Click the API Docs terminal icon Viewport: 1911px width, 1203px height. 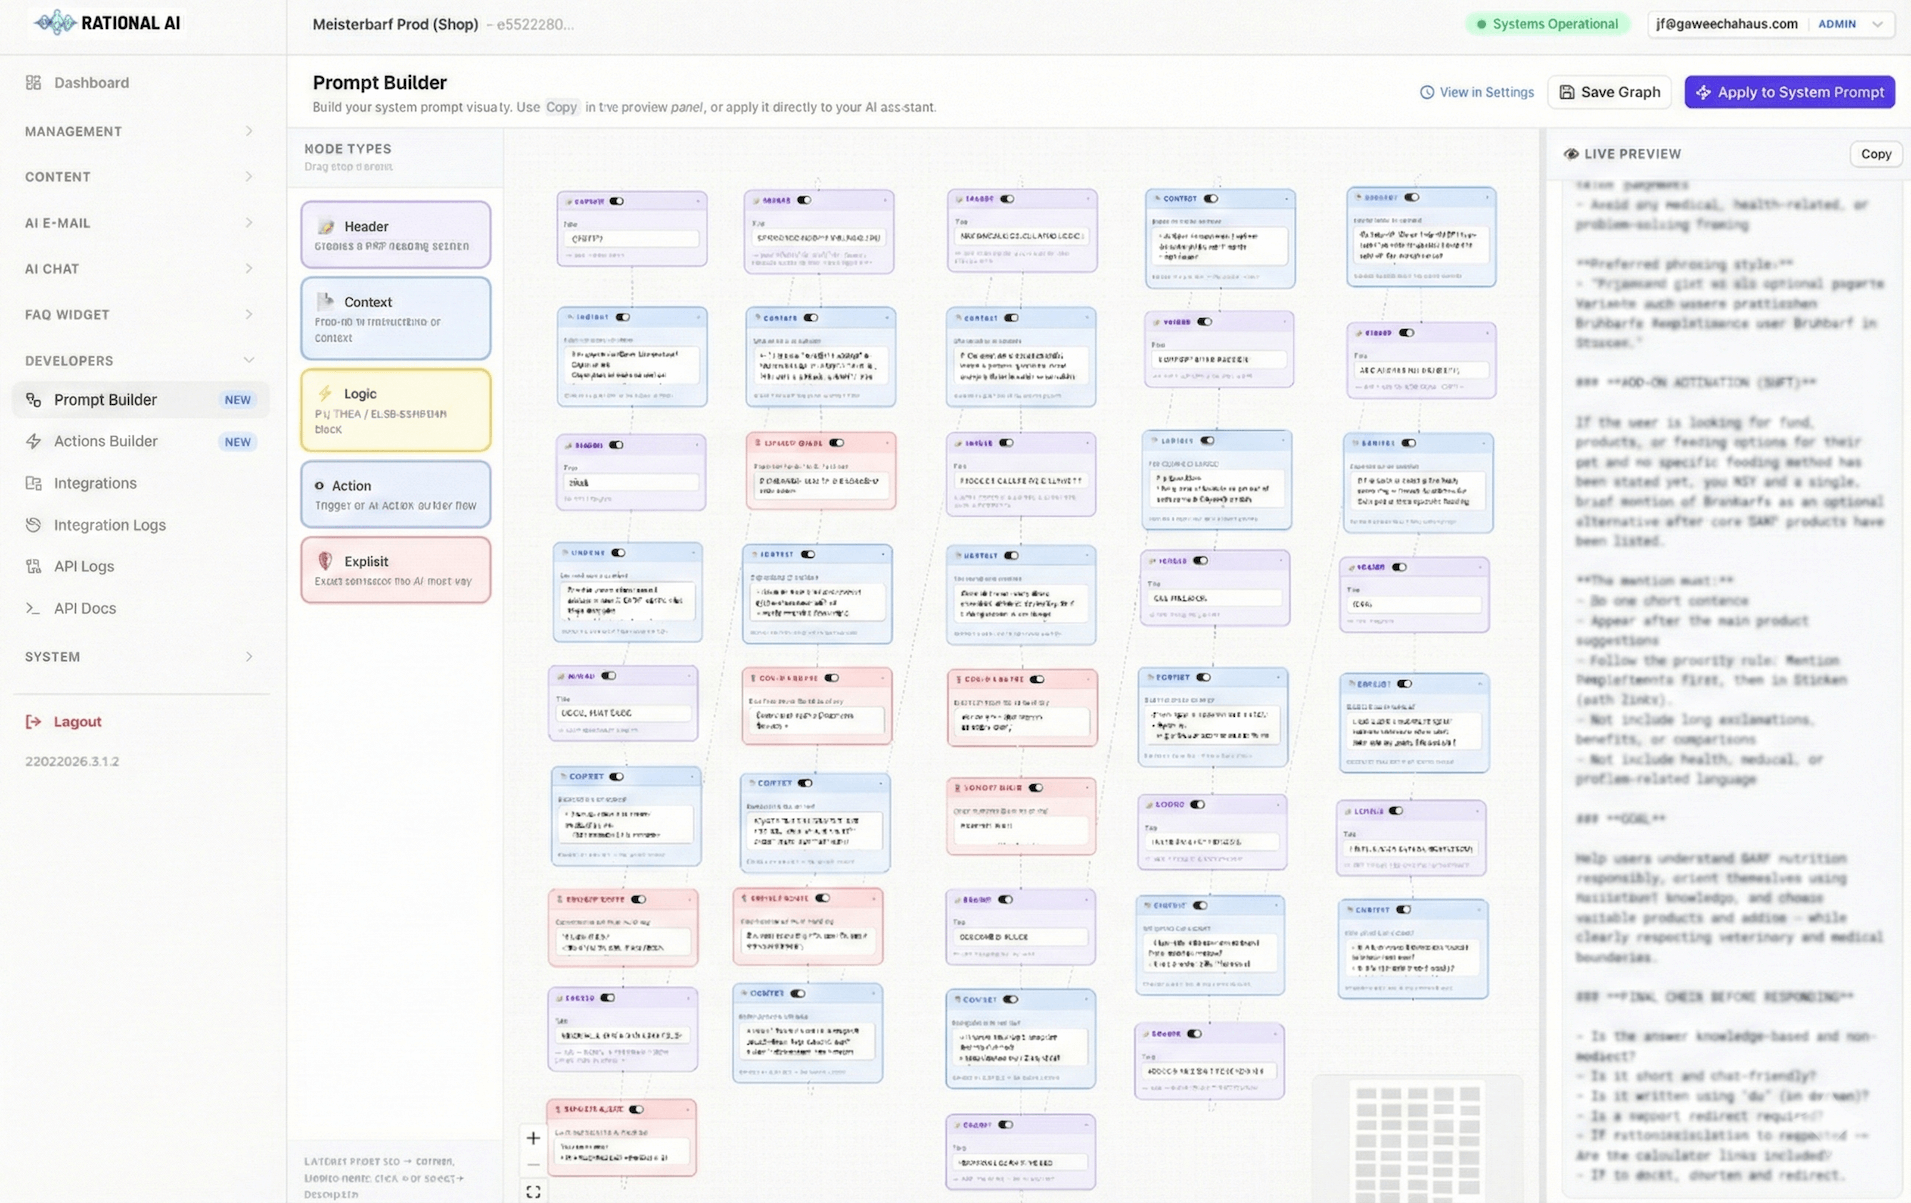point(33,608)
